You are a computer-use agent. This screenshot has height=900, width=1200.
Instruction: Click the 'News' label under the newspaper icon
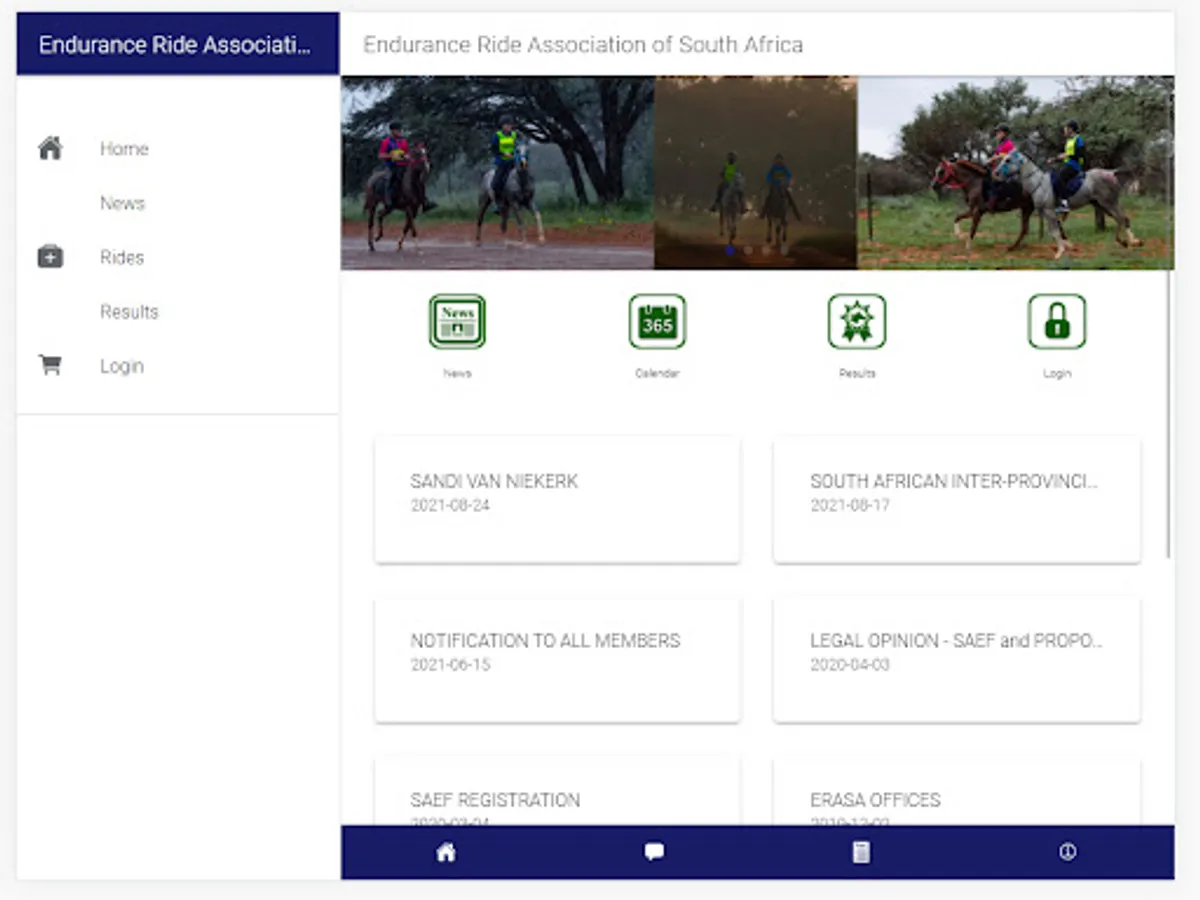click(457, 373)
